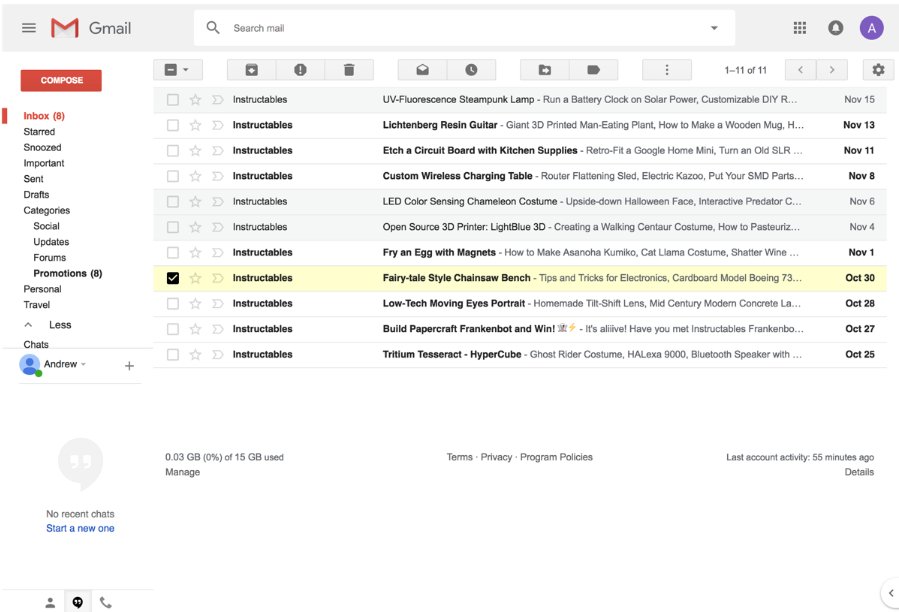This screenshot has height=612, width=899.
Task: Open the Snoozed label
Action: (x=42, y=147)
